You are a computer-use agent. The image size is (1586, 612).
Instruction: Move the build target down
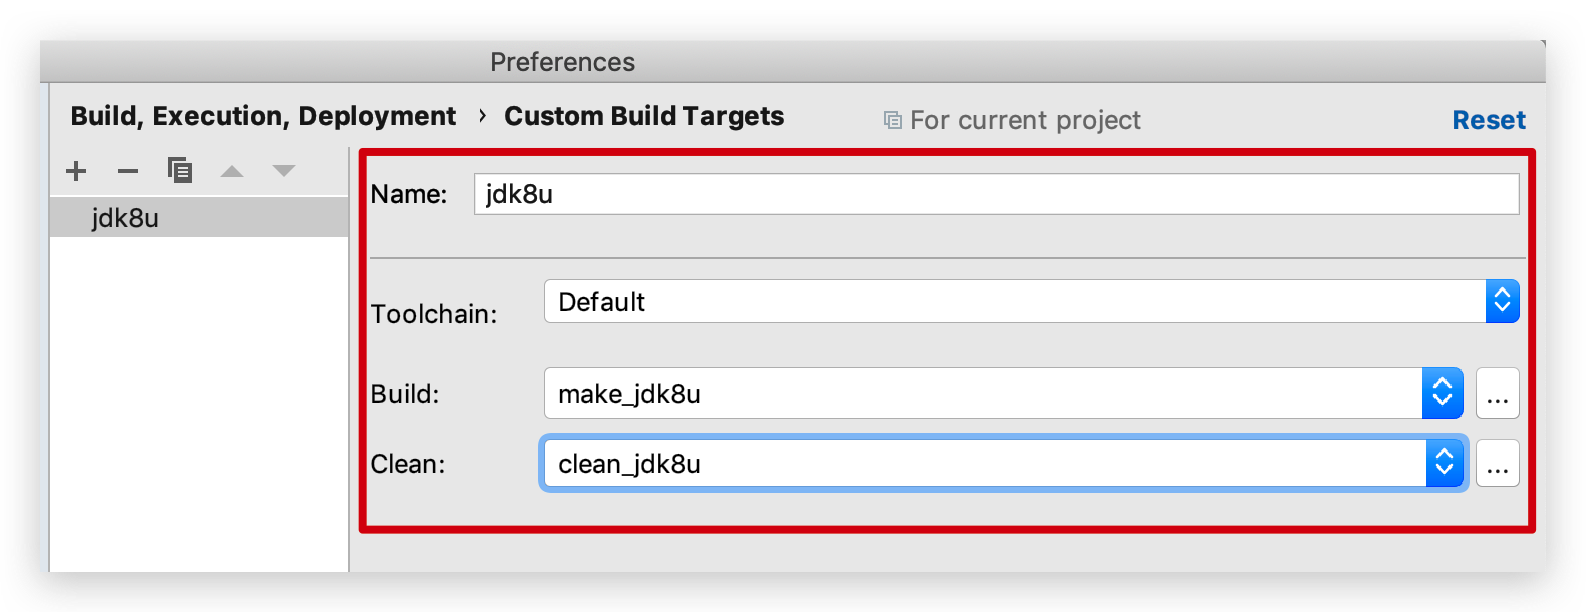click(x=284, y=171)
